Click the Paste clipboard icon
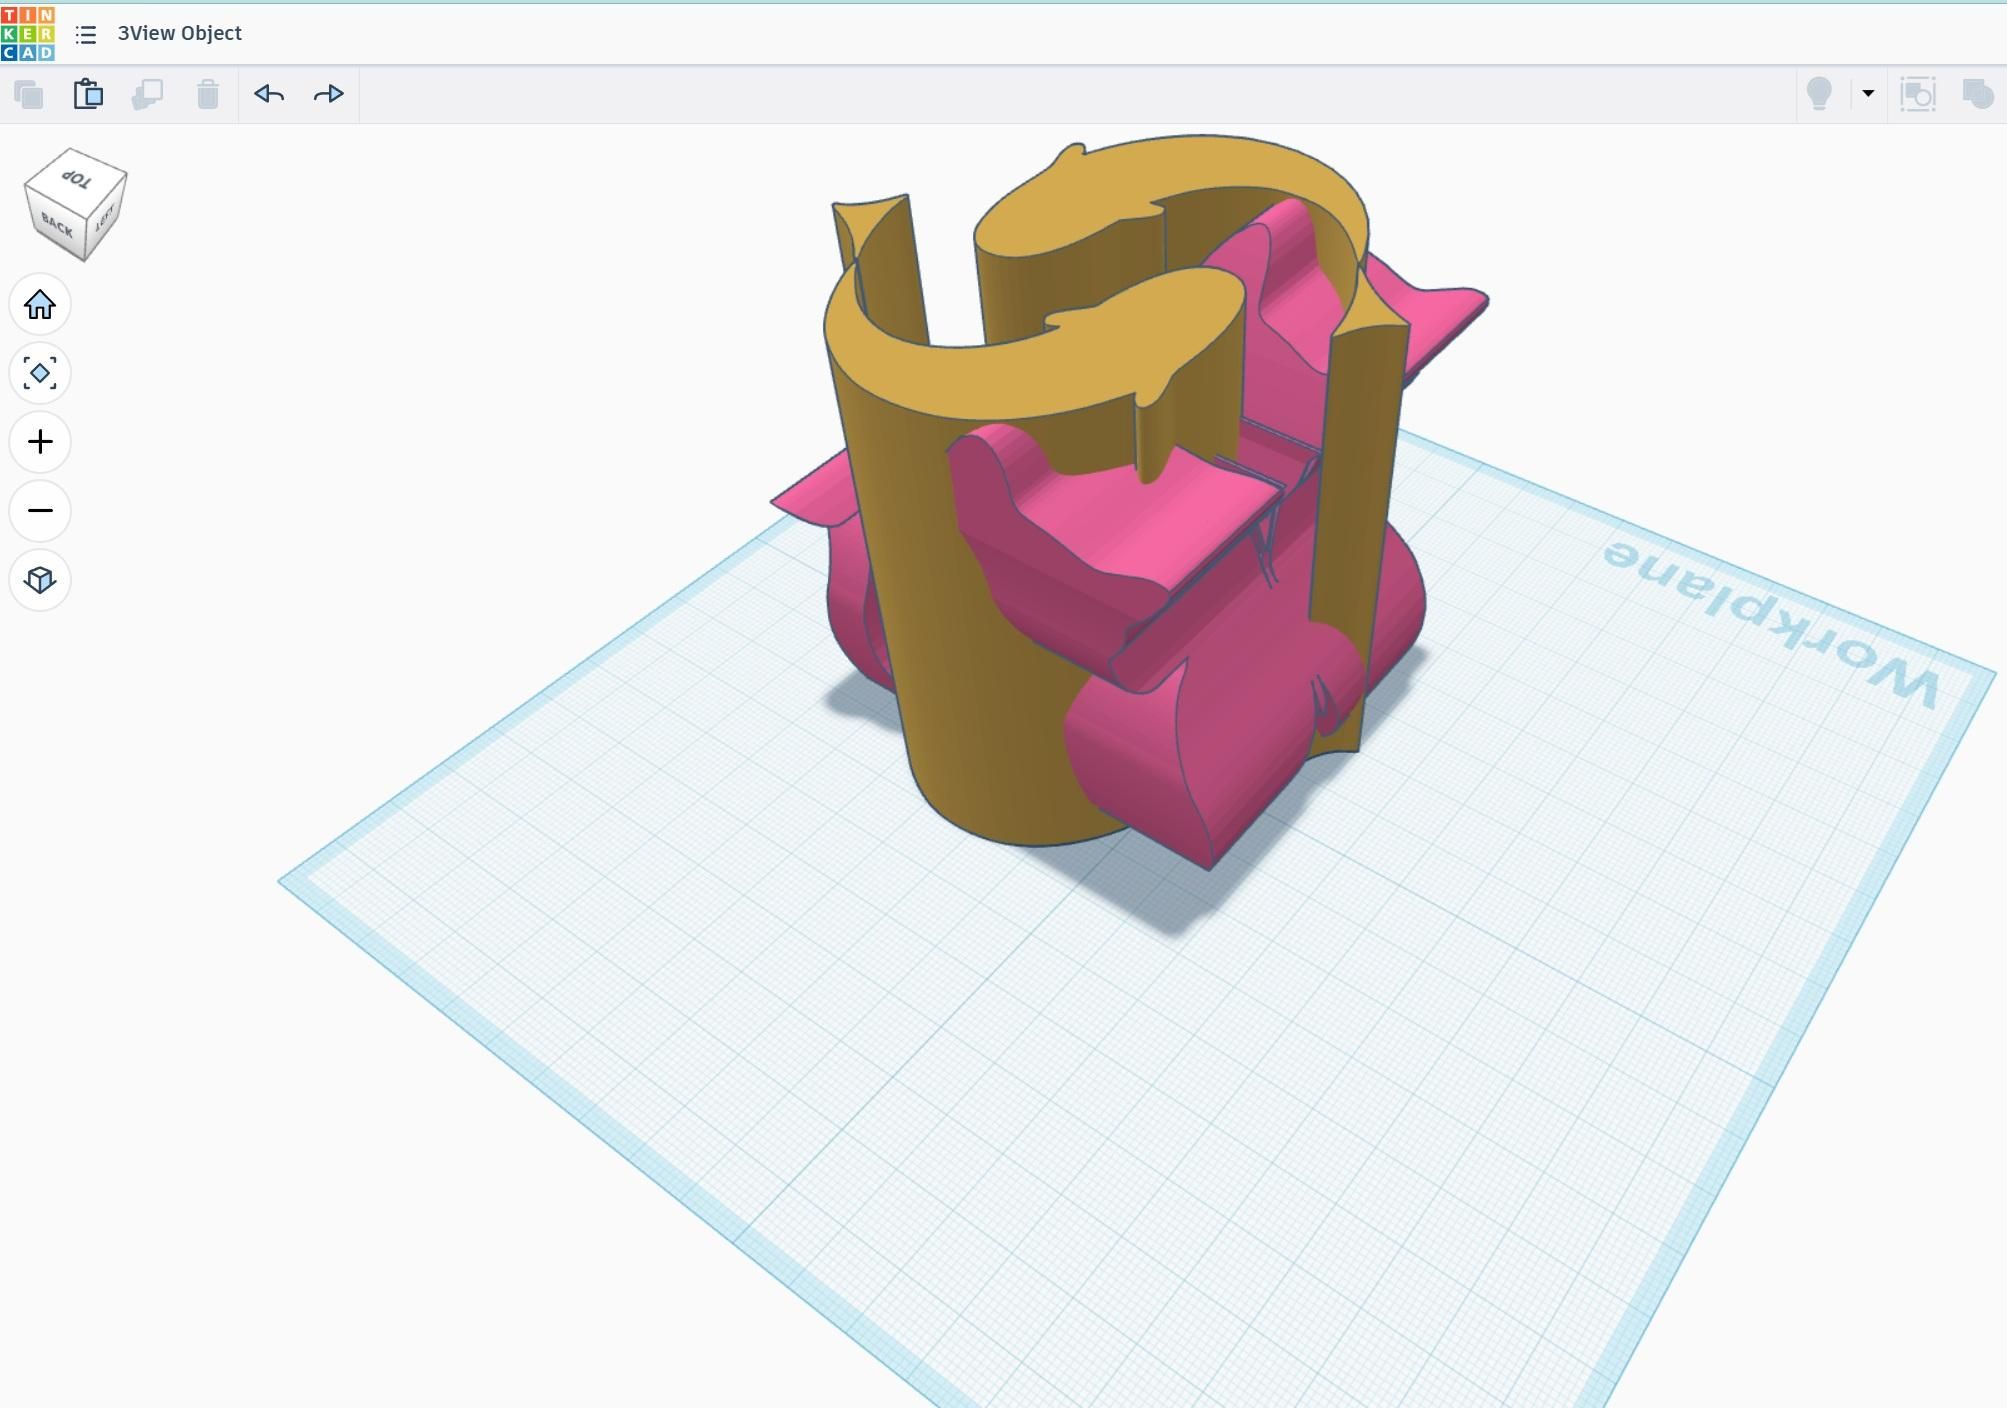Screen dimensions: 2007x1408 [x=88, y=94]
